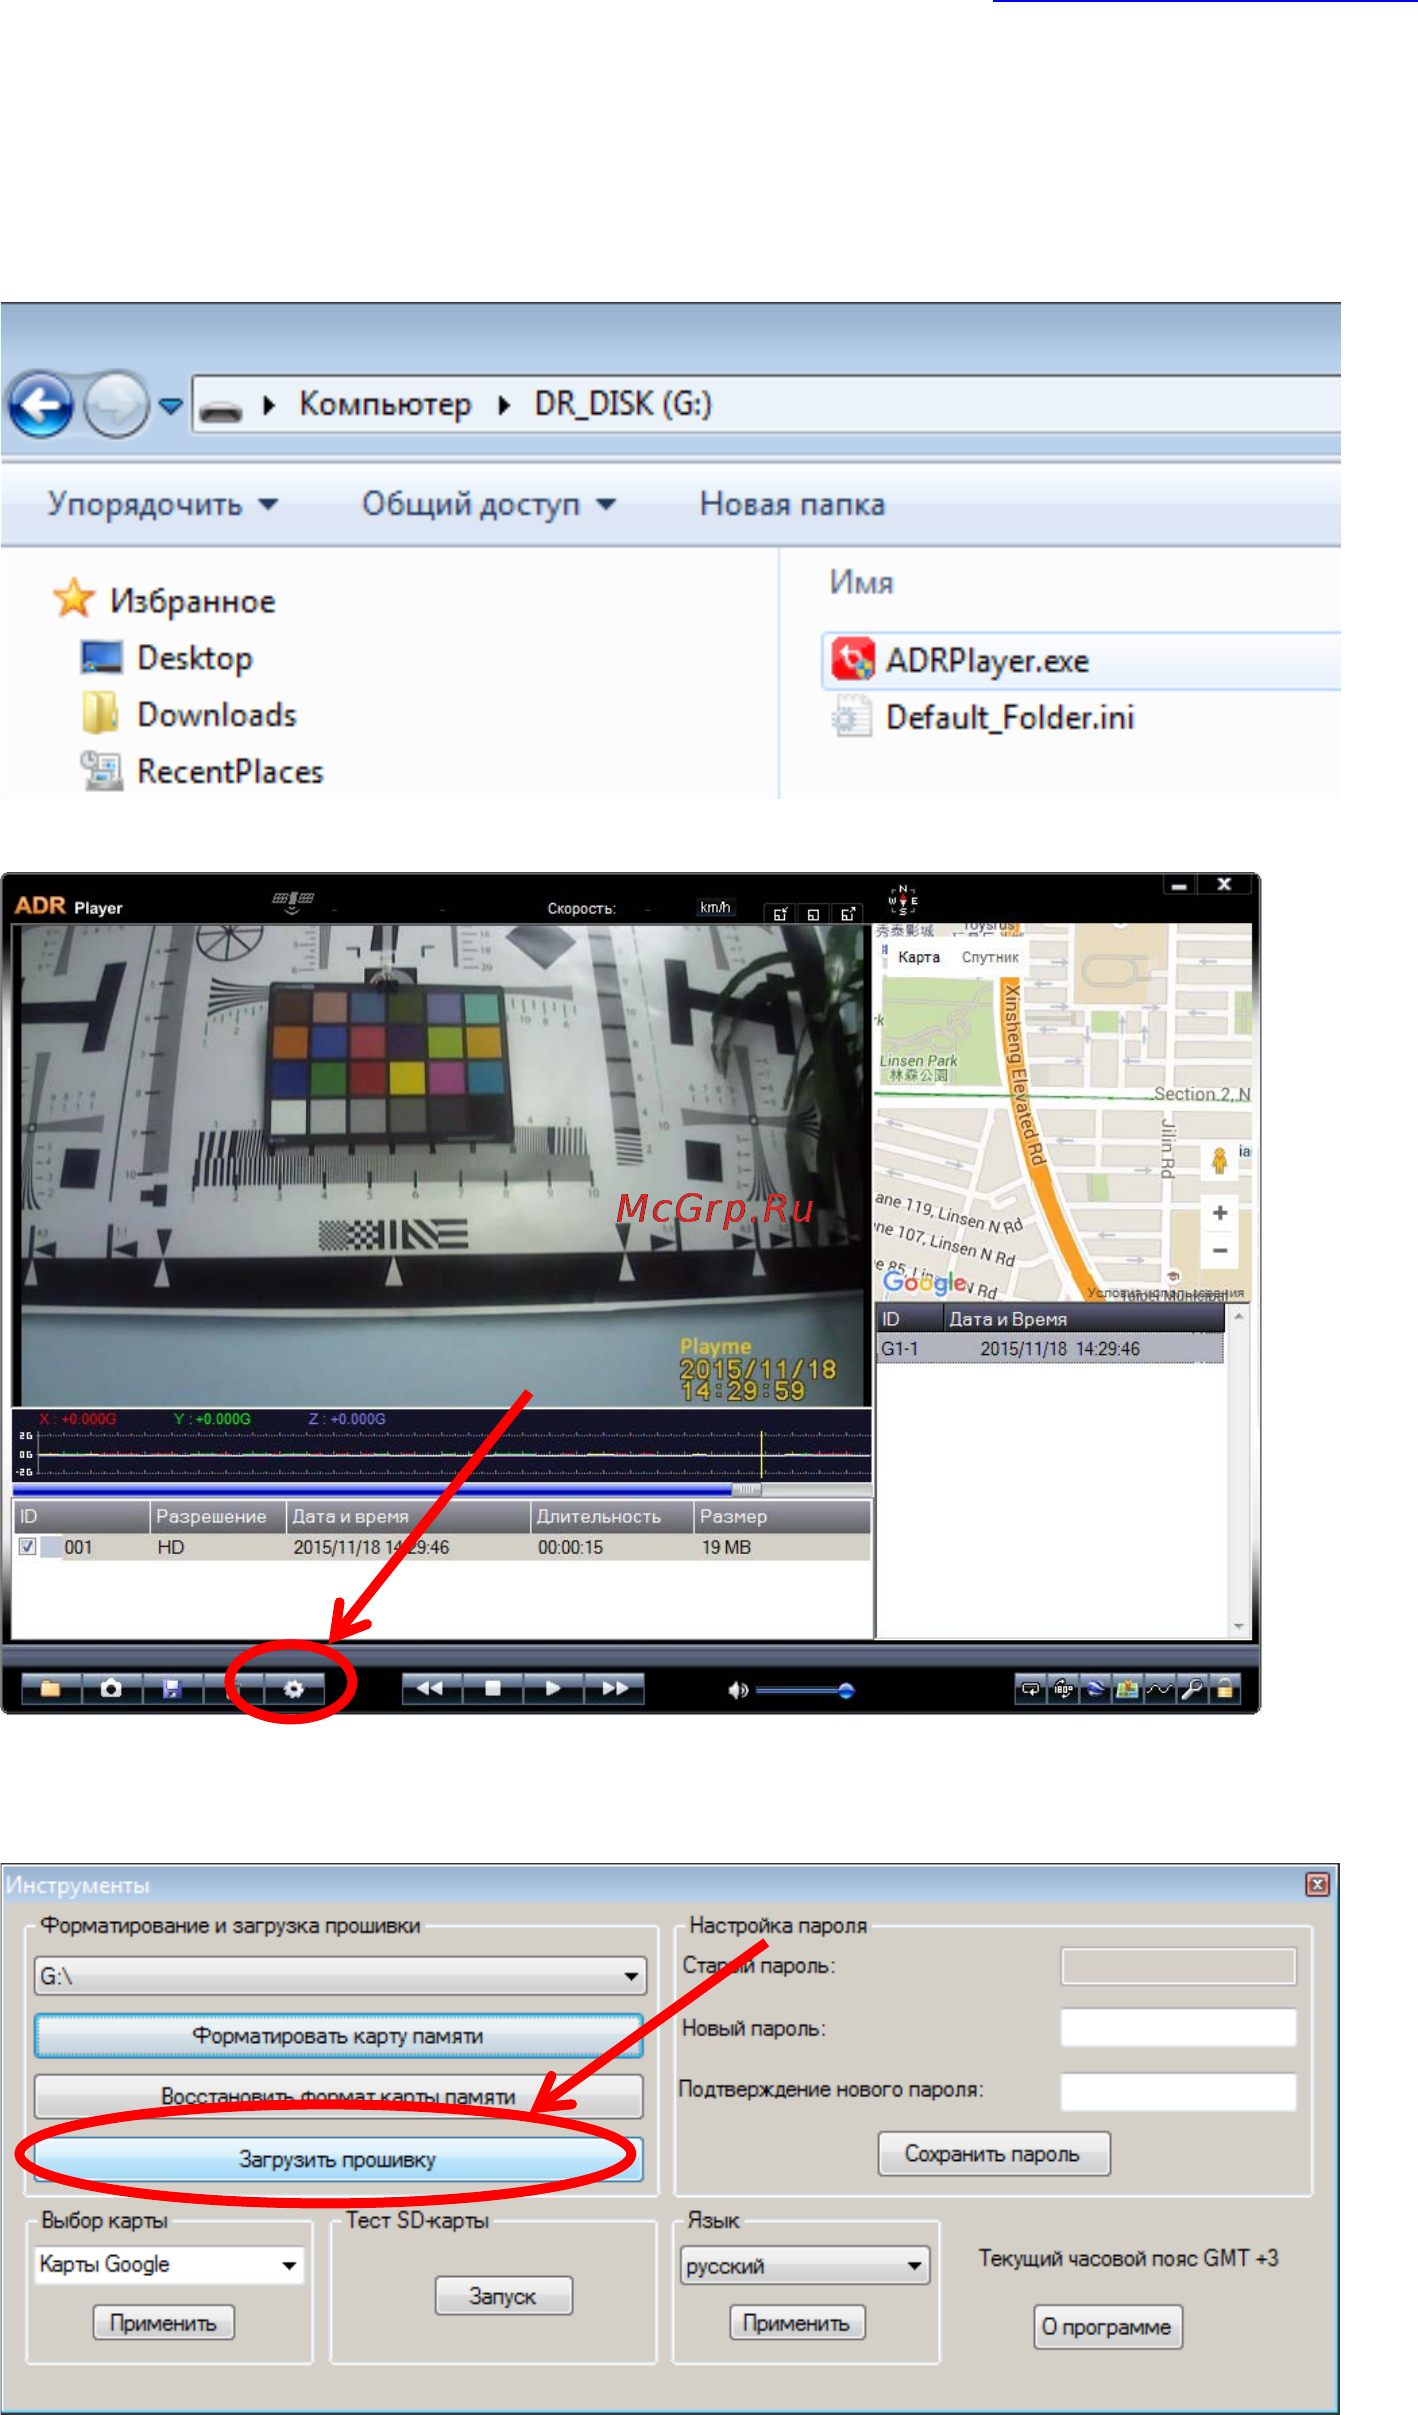The image size is (1418, 2415).
Task: Click the Street View pegman on map
Action: (1219, 1160)
